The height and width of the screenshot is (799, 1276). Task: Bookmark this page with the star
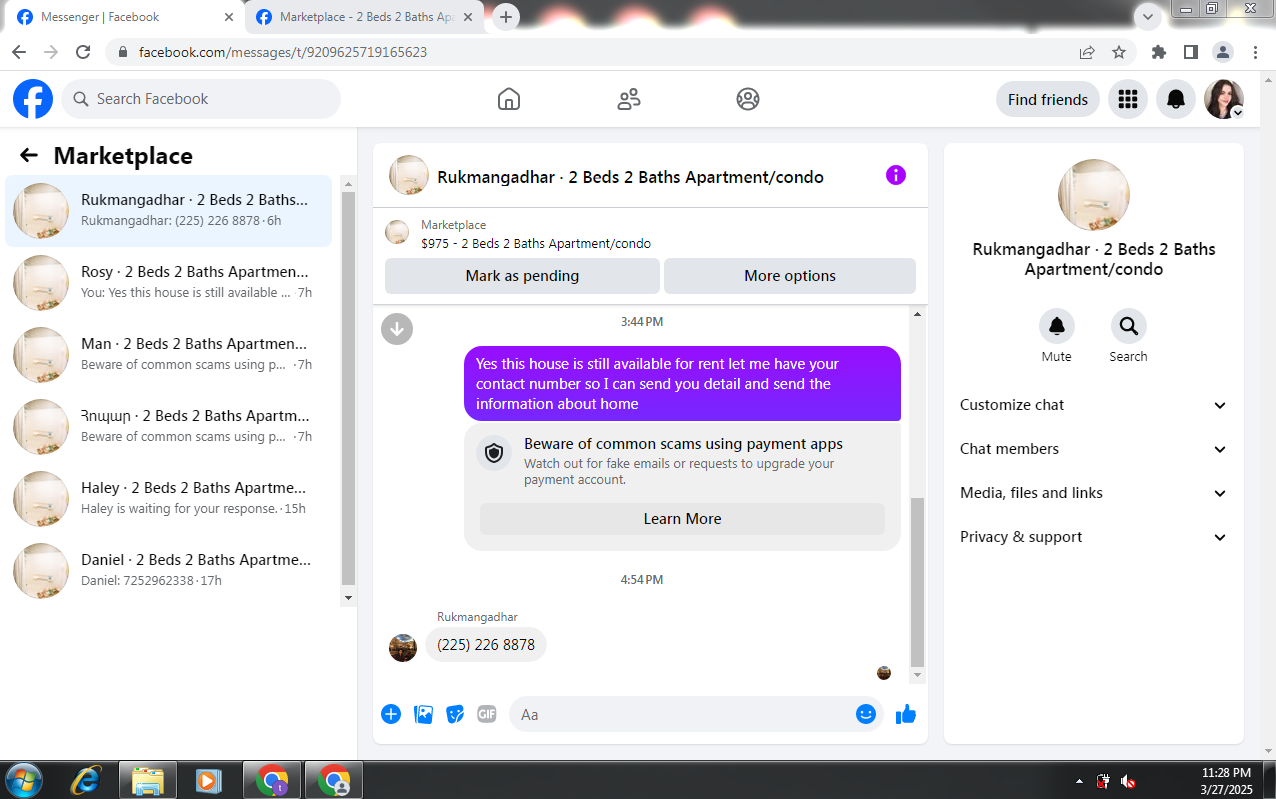[x=1119, y=52]
